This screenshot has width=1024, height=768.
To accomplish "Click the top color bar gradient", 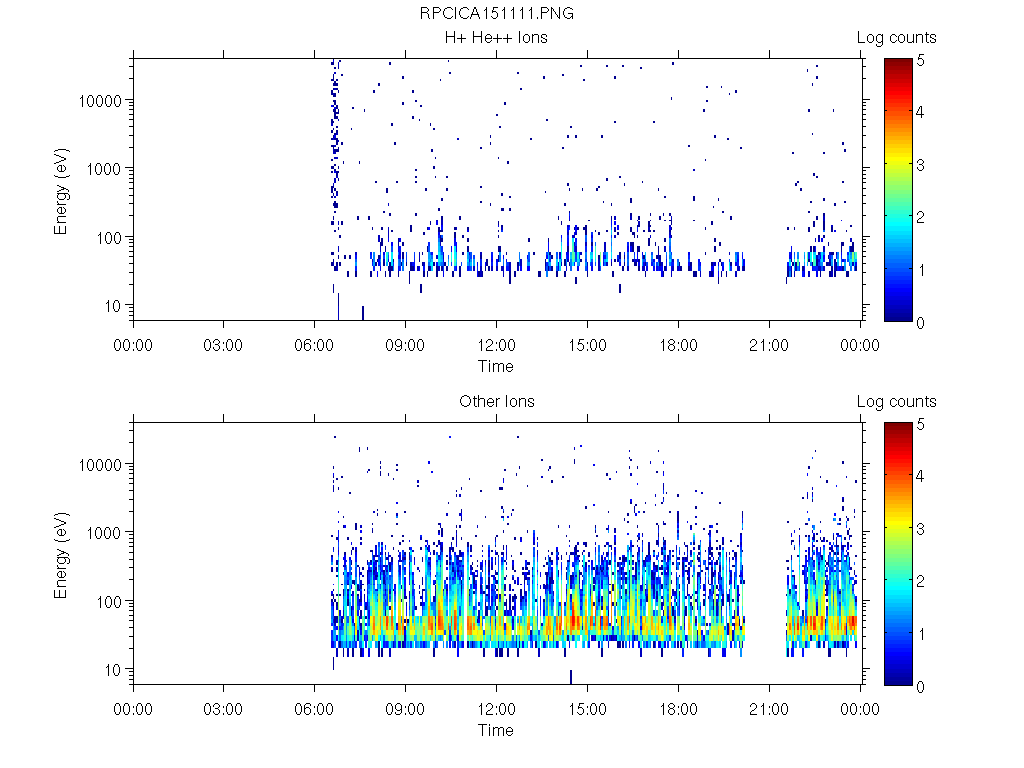I will (898, 189).
